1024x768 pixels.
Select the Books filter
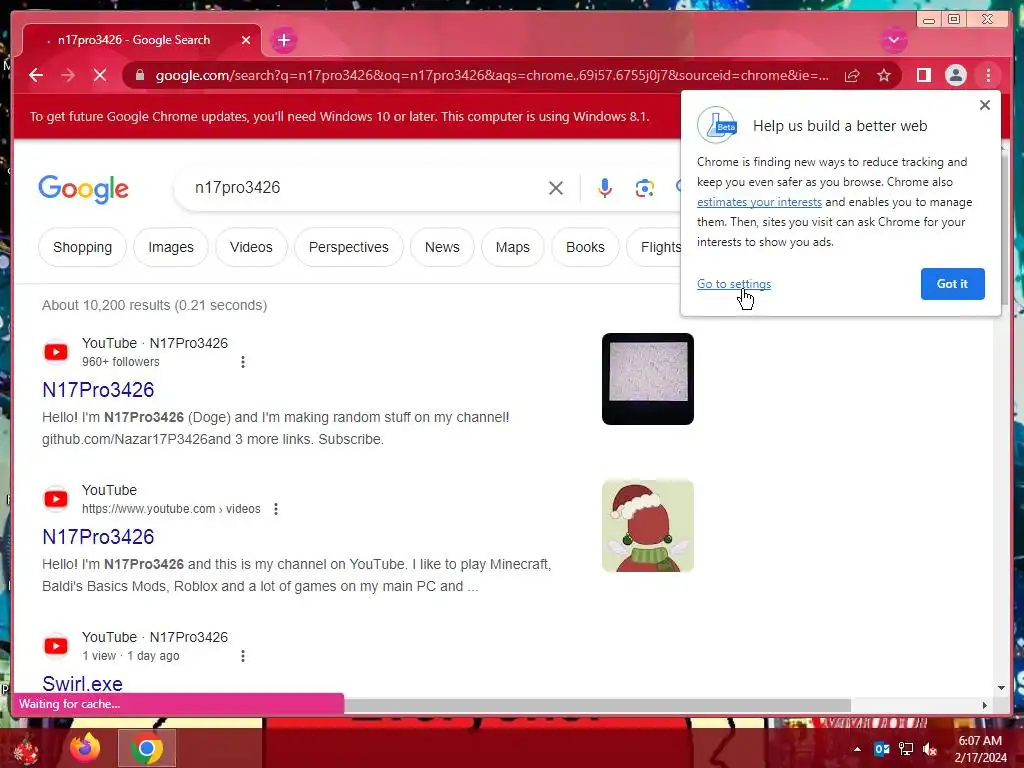click(585, 248)
